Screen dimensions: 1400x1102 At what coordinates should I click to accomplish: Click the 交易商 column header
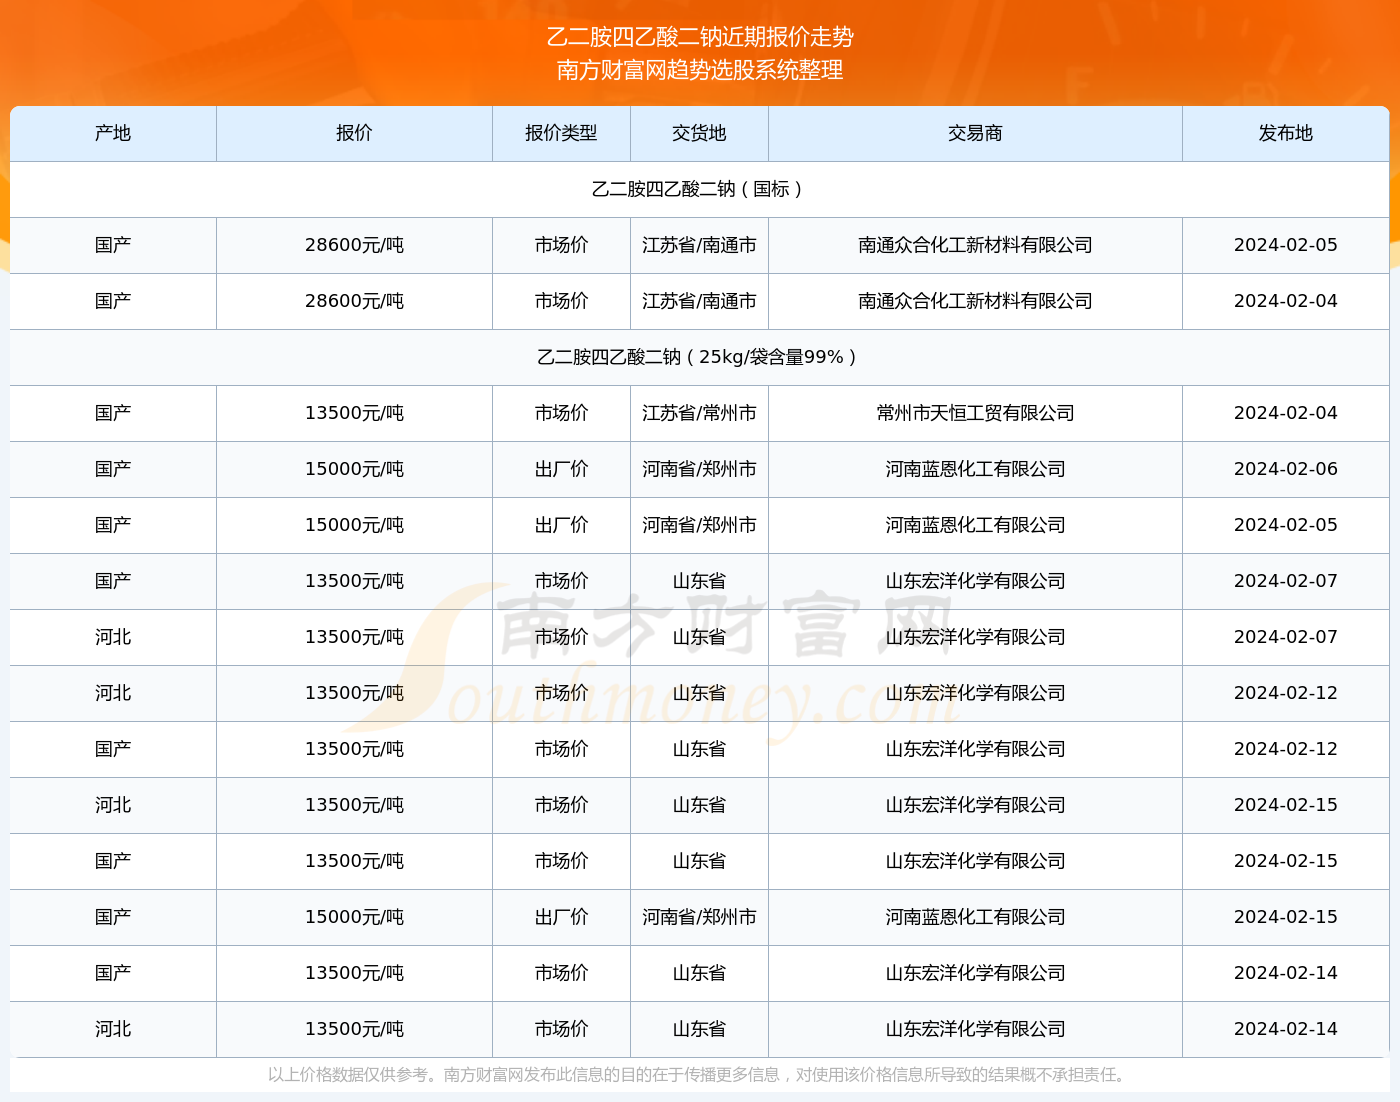(975, 133)
